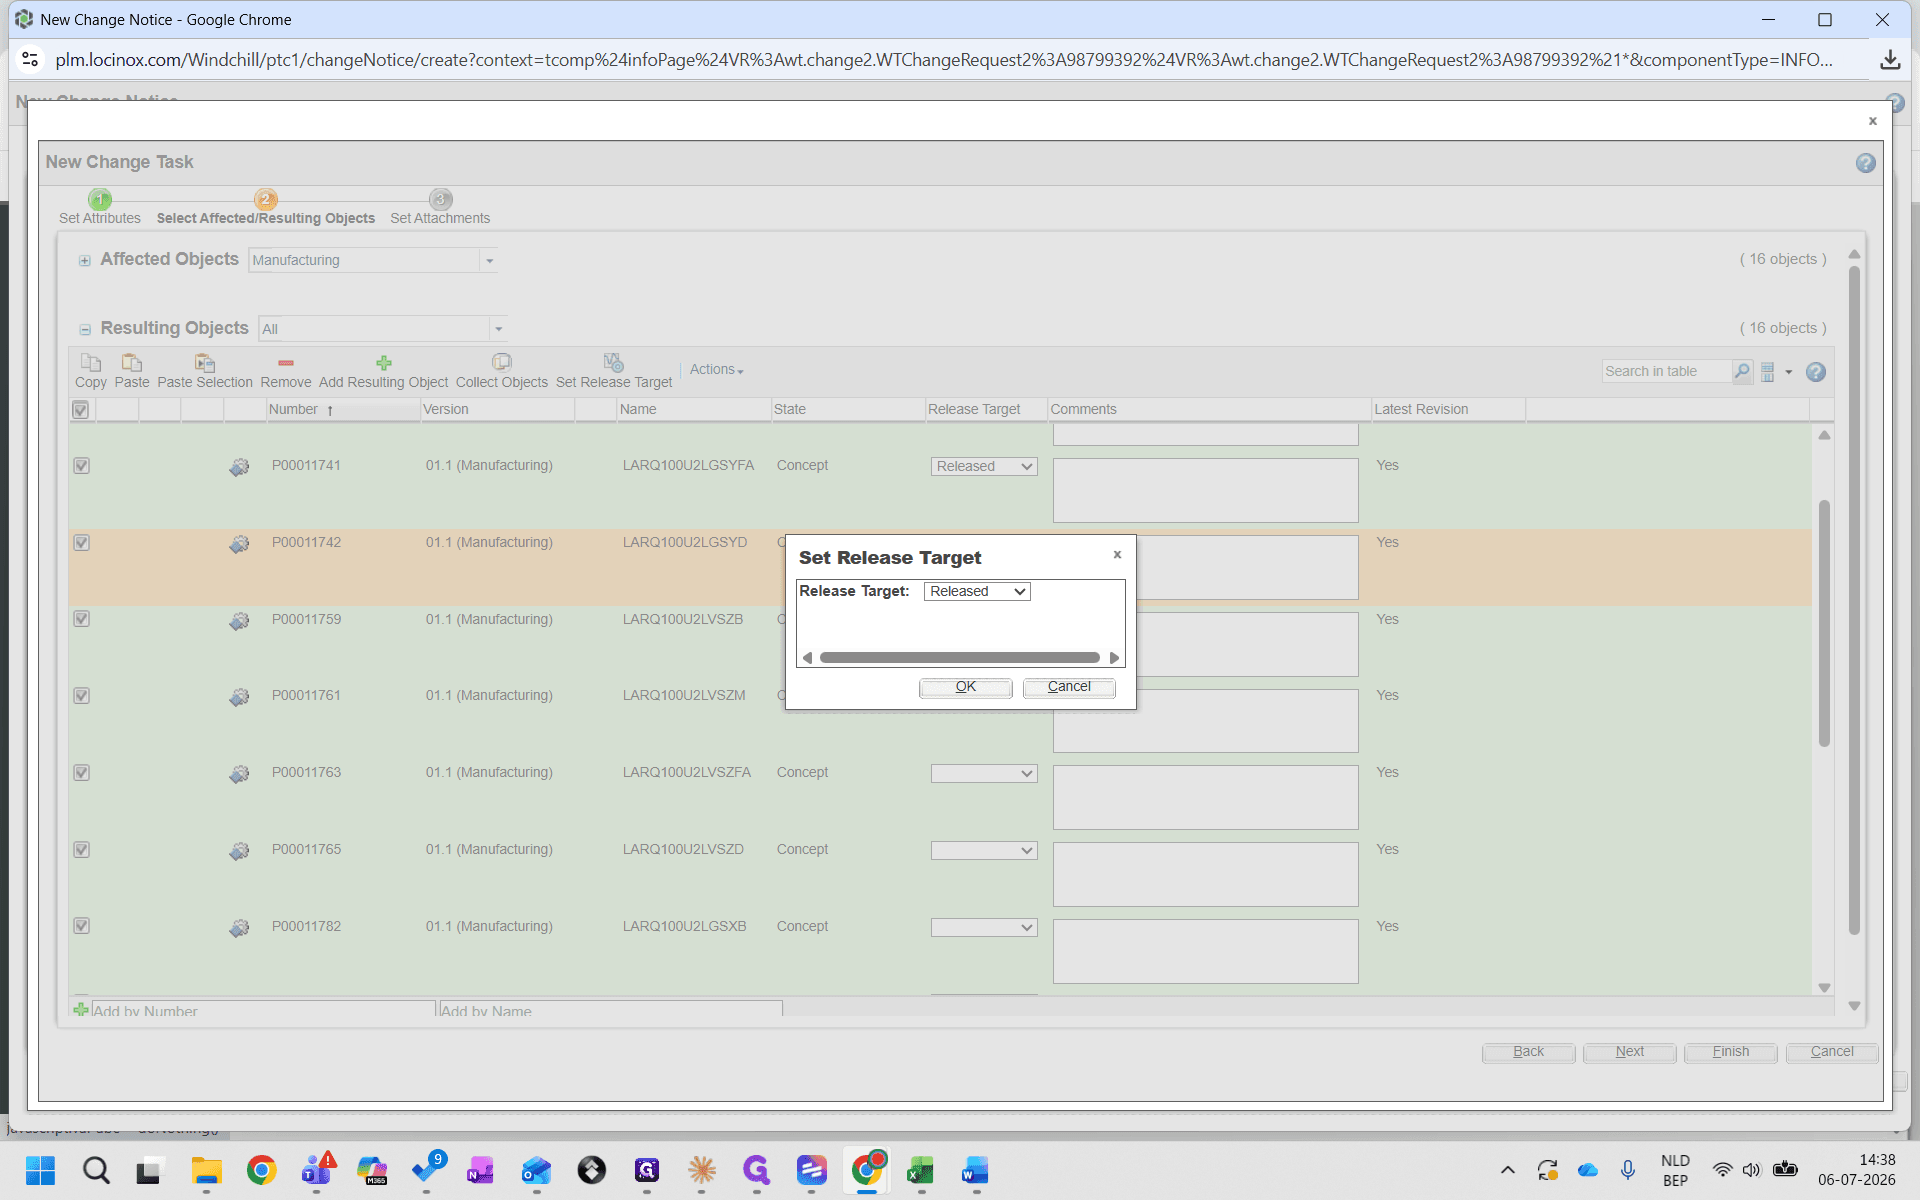Click the Collect Objects icon
Screen dimensions: 1920x1200
[501, 362]
